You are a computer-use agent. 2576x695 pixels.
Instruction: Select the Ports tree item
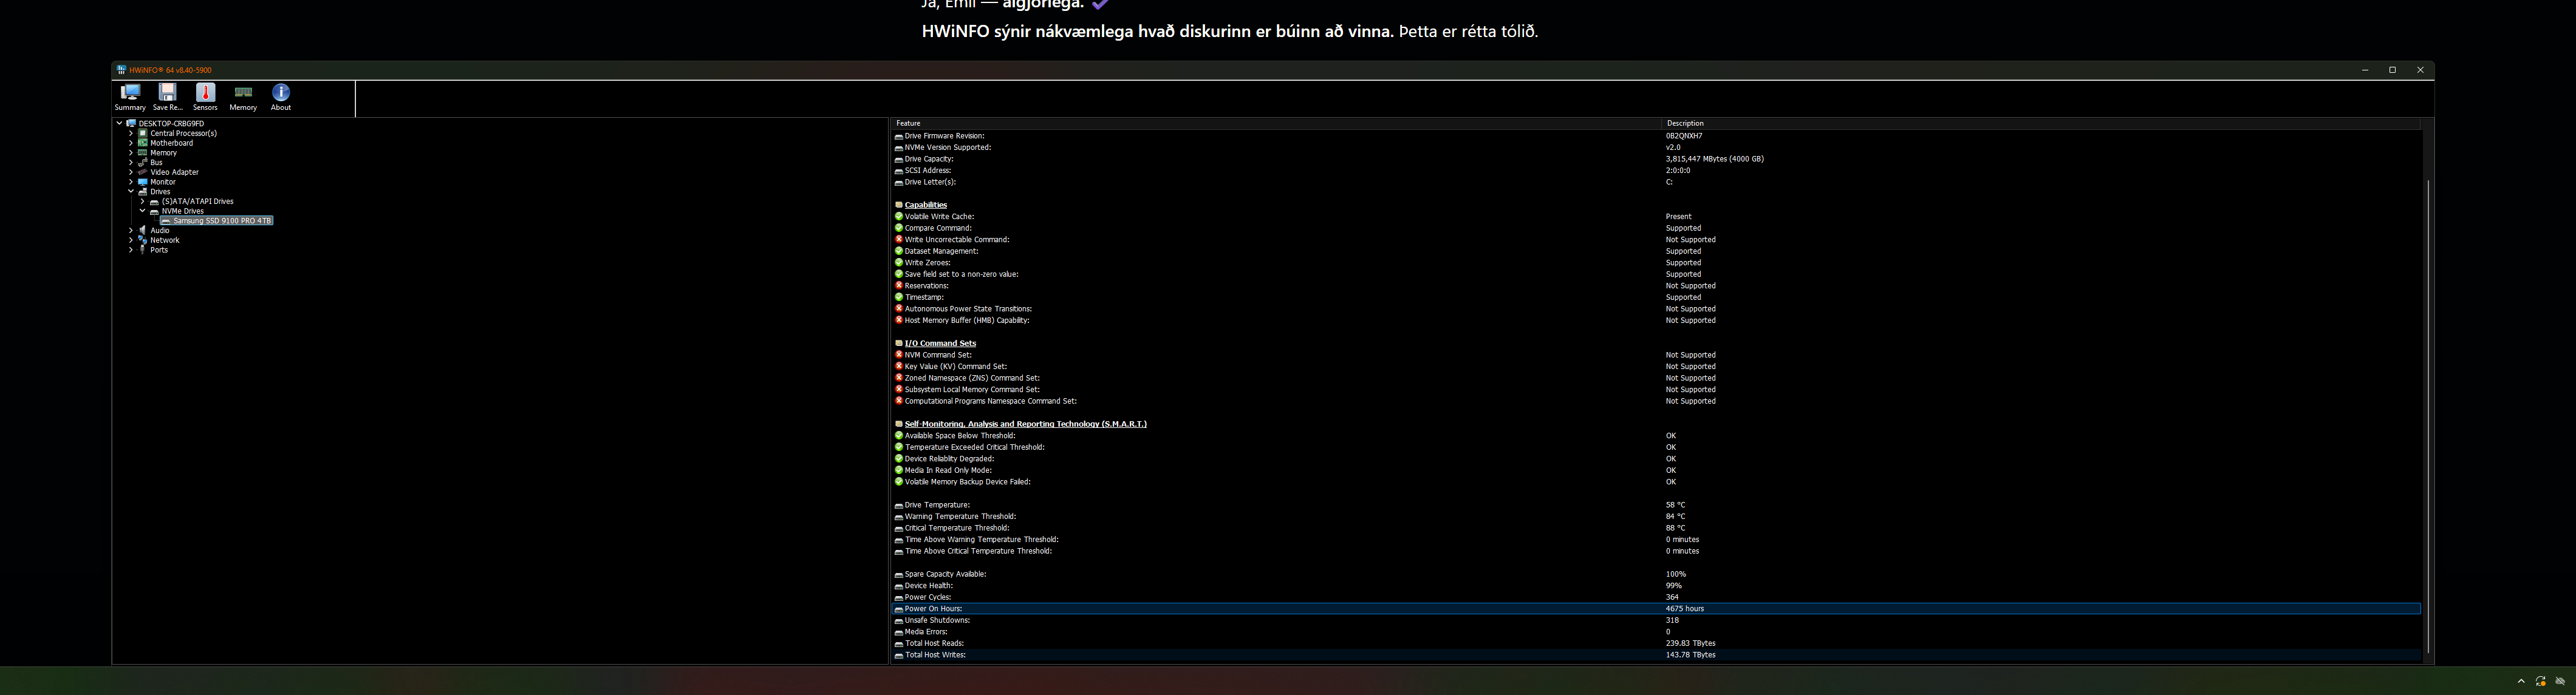(x=159, y=250)
